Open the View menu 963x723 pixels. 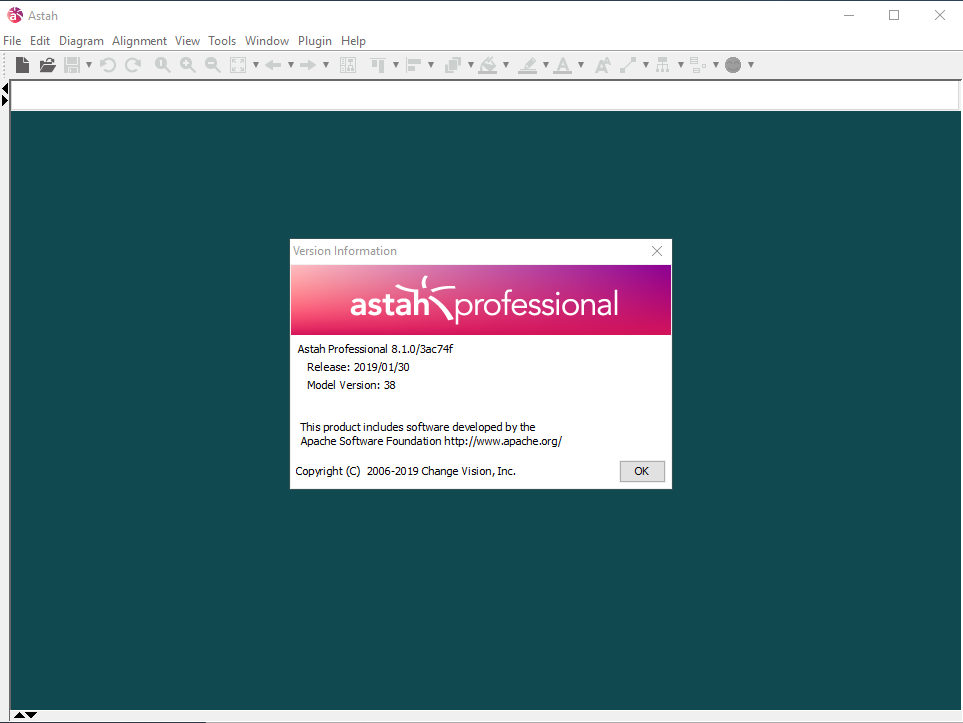coord(187,41)
